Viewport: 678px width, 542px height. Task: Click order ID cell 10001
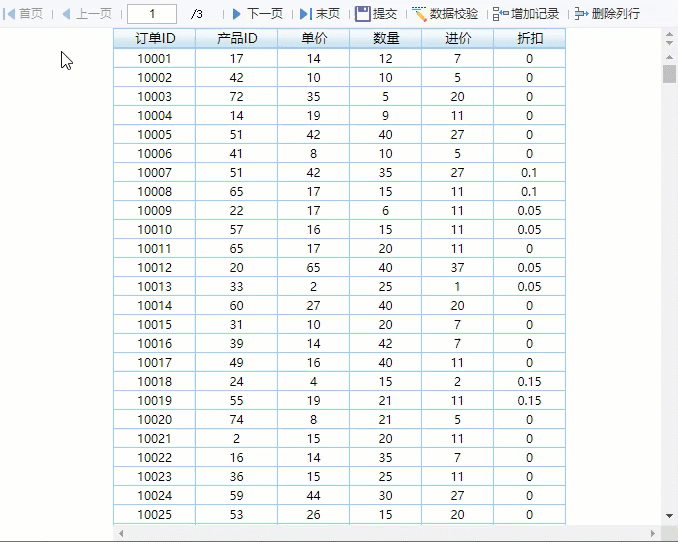(155, 58)
